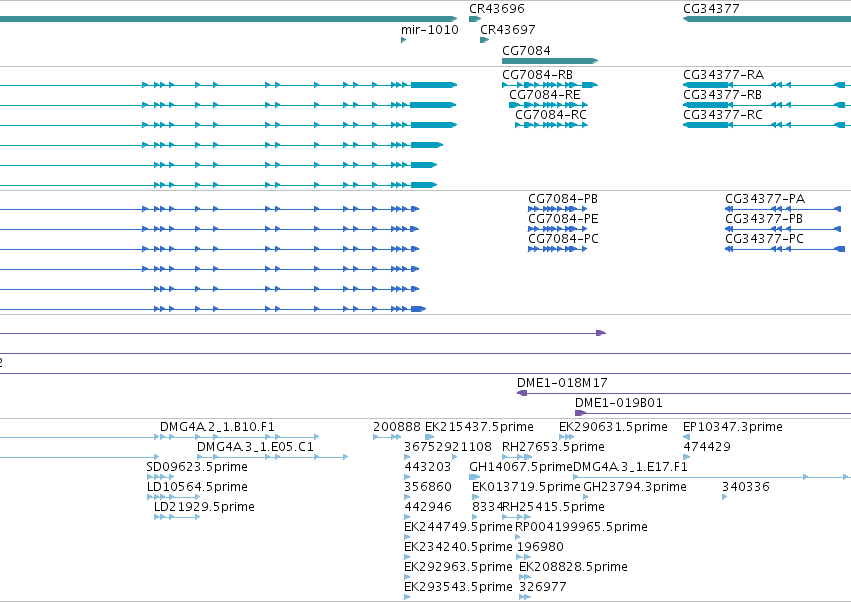Select clone DME1-018M17
The width and height of the screenshot is (851, 602).
tap(562, 383)
